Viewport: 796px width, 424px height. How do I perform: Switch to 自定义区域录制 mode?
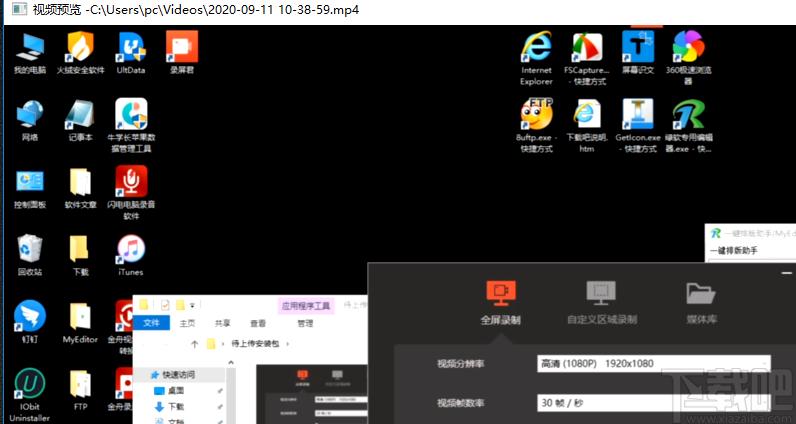click(x=602, y=303)
